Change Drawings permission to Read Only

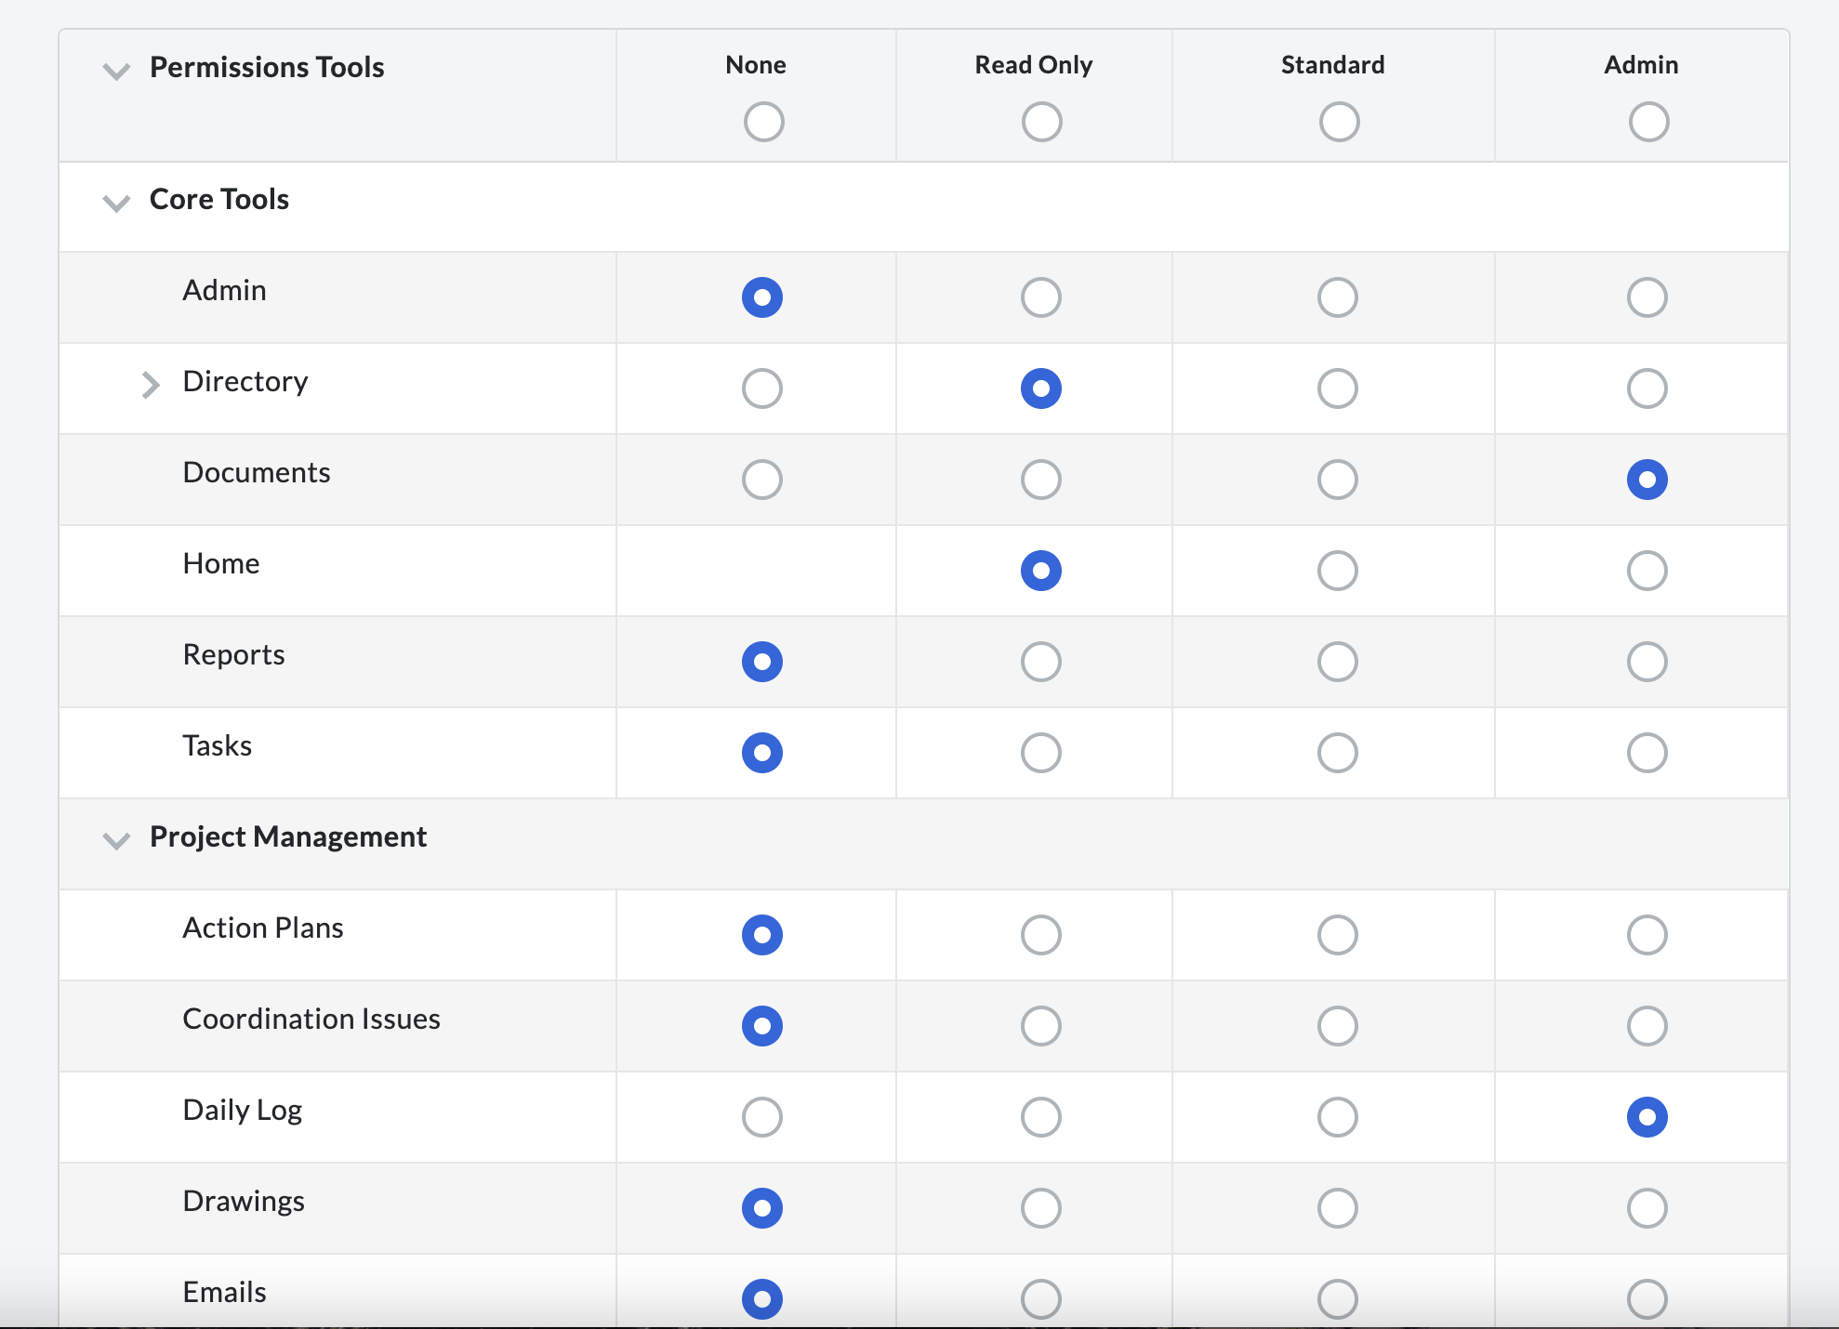1041,1208
